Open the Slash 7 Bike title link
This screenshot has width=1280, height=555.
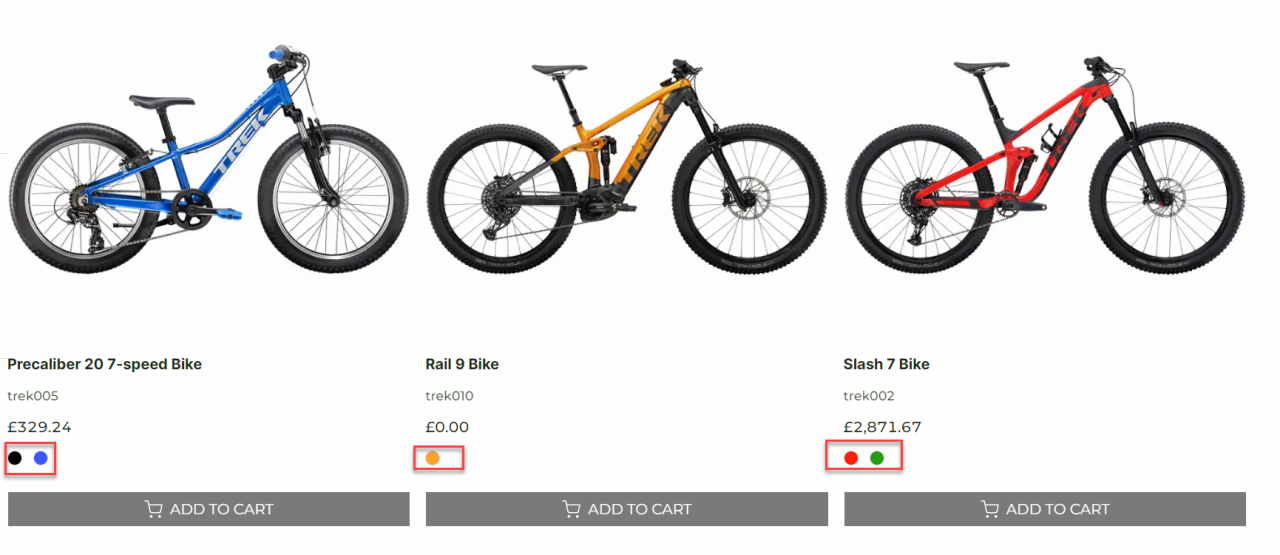click(x=886, y=364)
